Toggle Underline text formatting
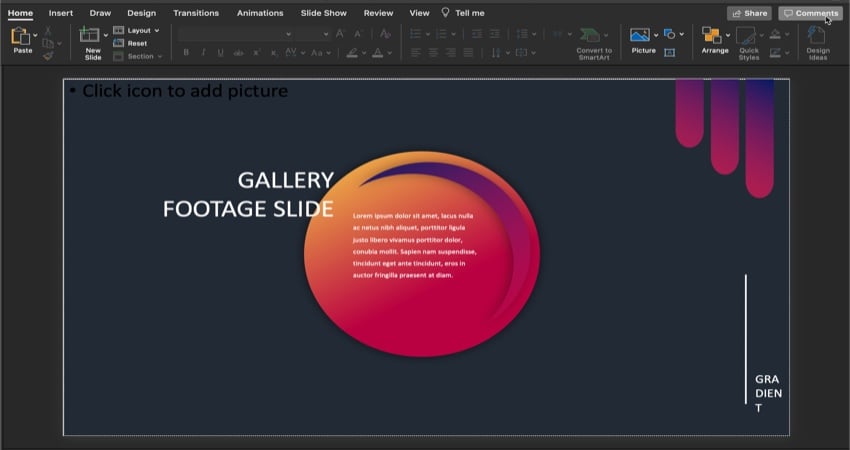The height and width of the screenshot is (450, 850). click(220, 53)
